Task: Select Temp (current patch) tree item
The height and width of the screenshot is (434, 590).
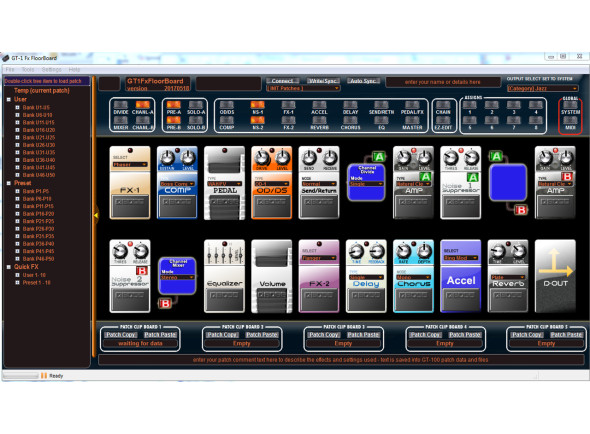Action: point(42,91)
